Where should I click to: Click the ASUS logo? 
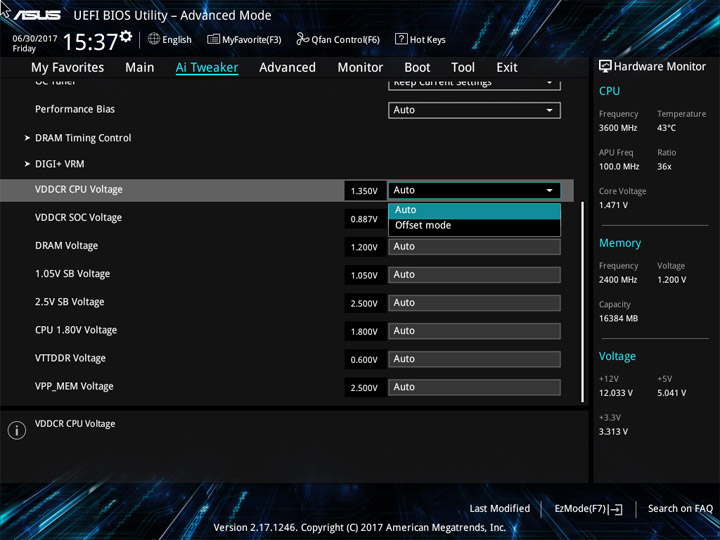(x=37, y=16)
